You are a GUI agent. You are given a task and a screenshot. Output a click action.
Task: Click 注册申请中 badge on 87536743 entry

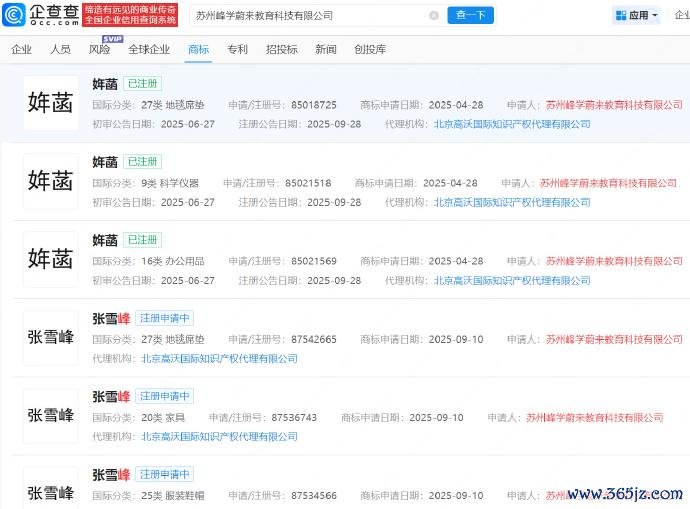point(165,396)
